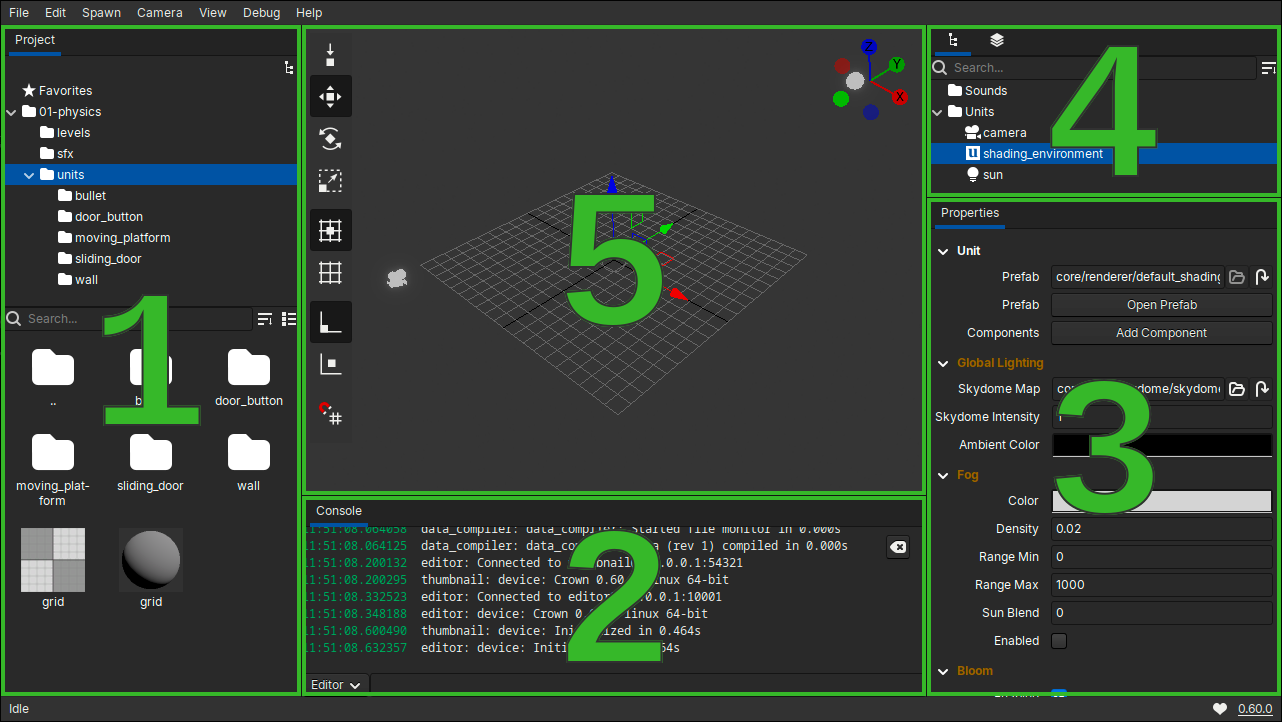The image size is (1282, 722).
Task: Open the Editor dropdown in the Console panel
Action: tap(335, 684)
